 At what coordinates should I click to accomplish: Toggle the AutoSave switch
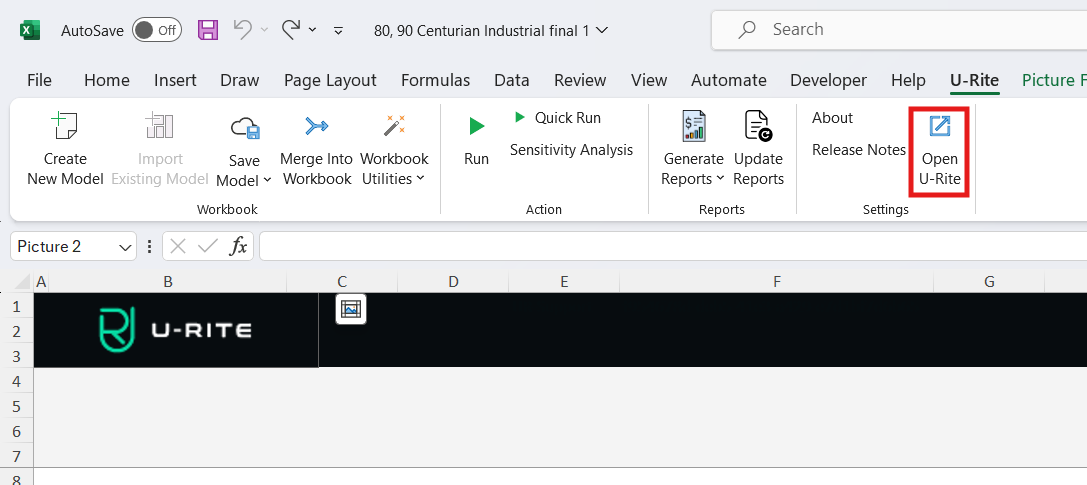(x=156, y=30)
